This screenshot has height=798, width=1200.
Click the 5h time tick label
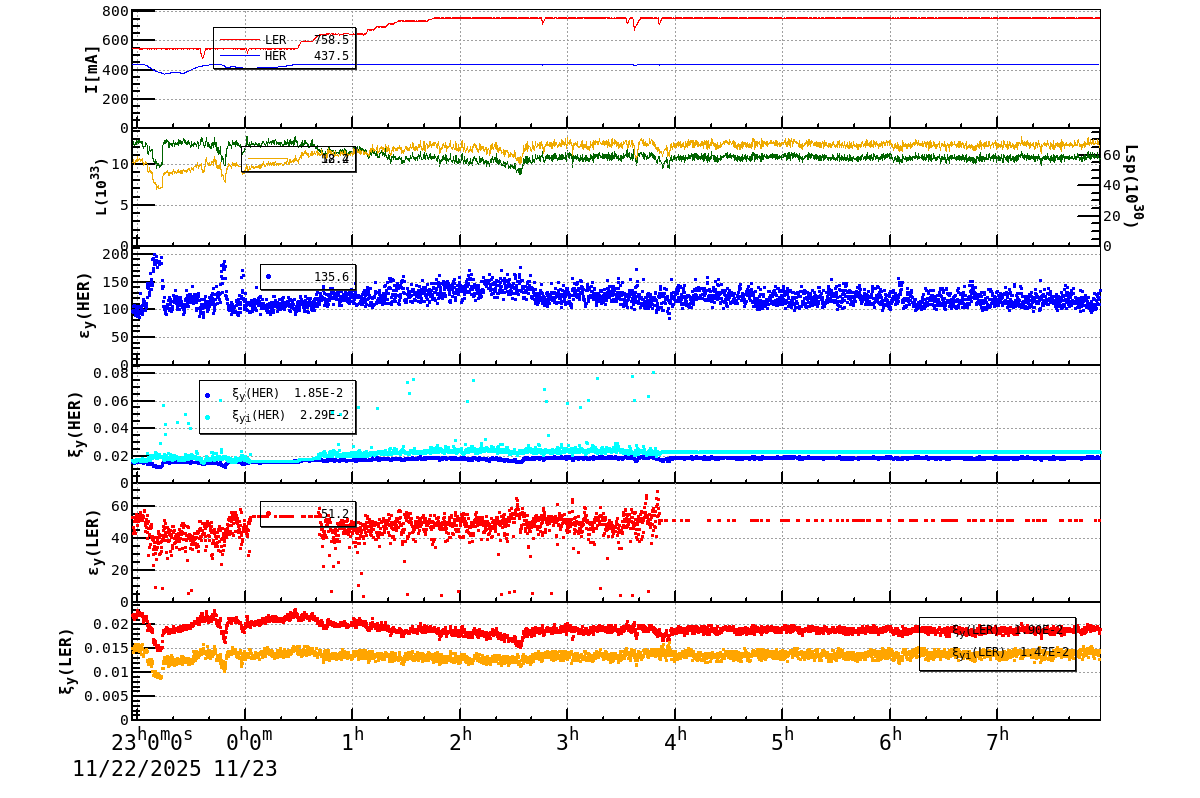pos(783,741)
